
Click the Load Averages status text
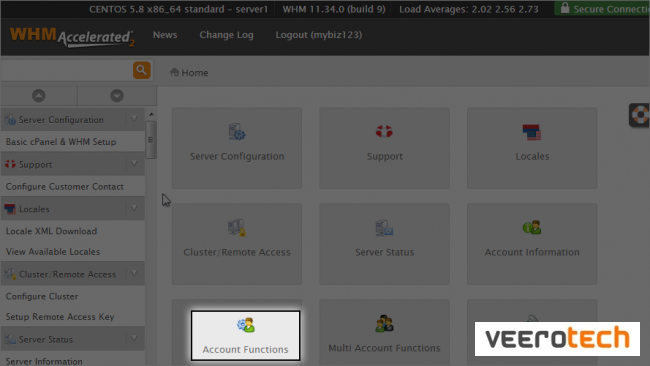click(468, 9)
